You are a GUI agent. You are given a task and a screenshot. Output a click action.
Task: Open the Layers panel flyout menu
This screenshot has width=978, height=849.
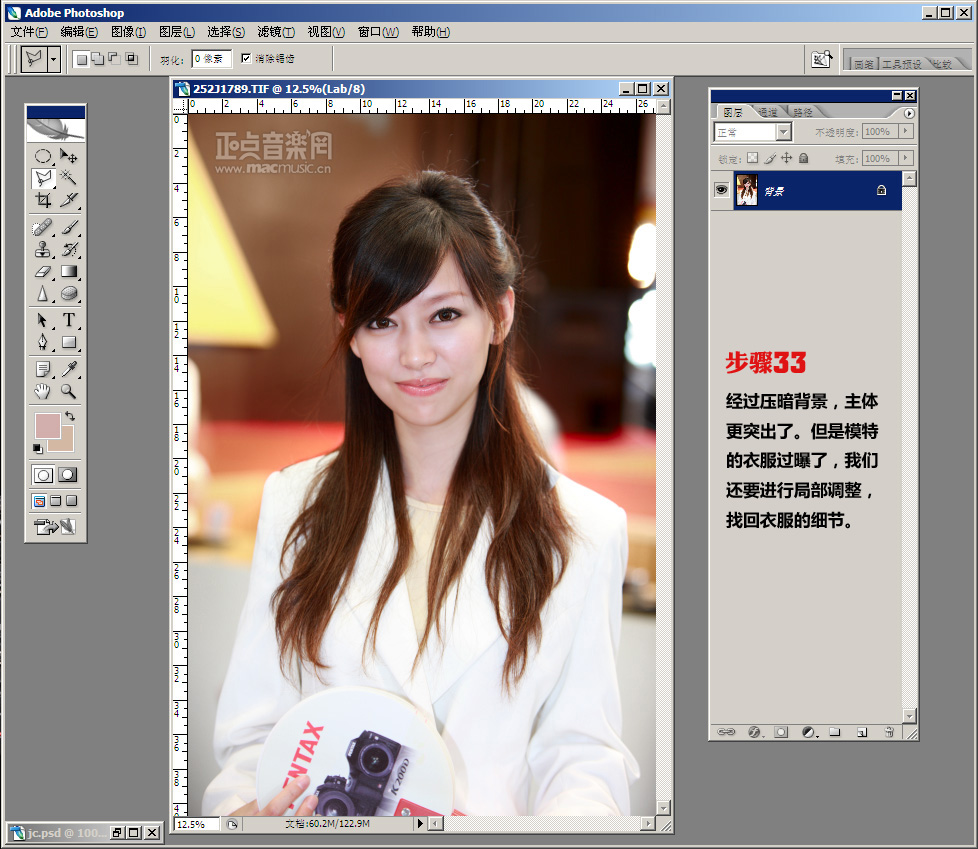tap(909, 113)
